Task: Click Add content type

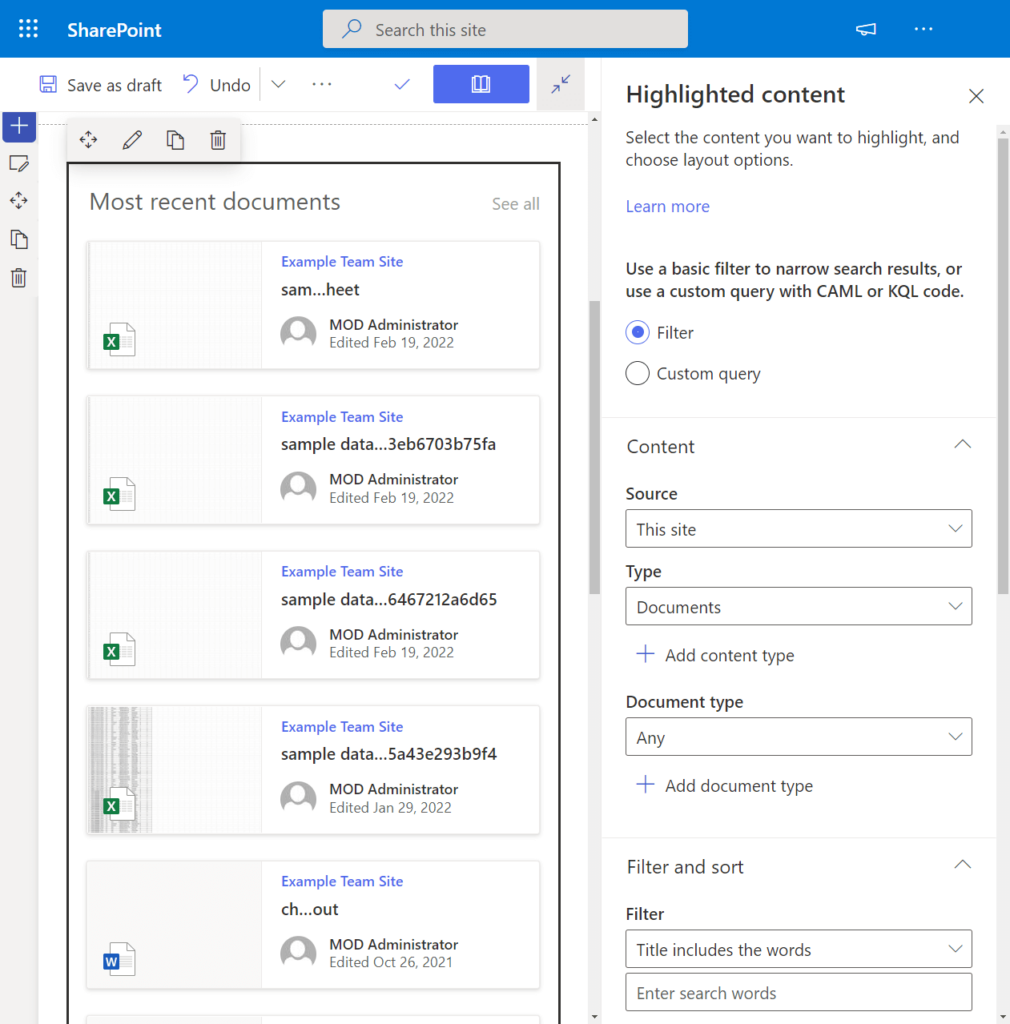Action: [x=716, y=655]
